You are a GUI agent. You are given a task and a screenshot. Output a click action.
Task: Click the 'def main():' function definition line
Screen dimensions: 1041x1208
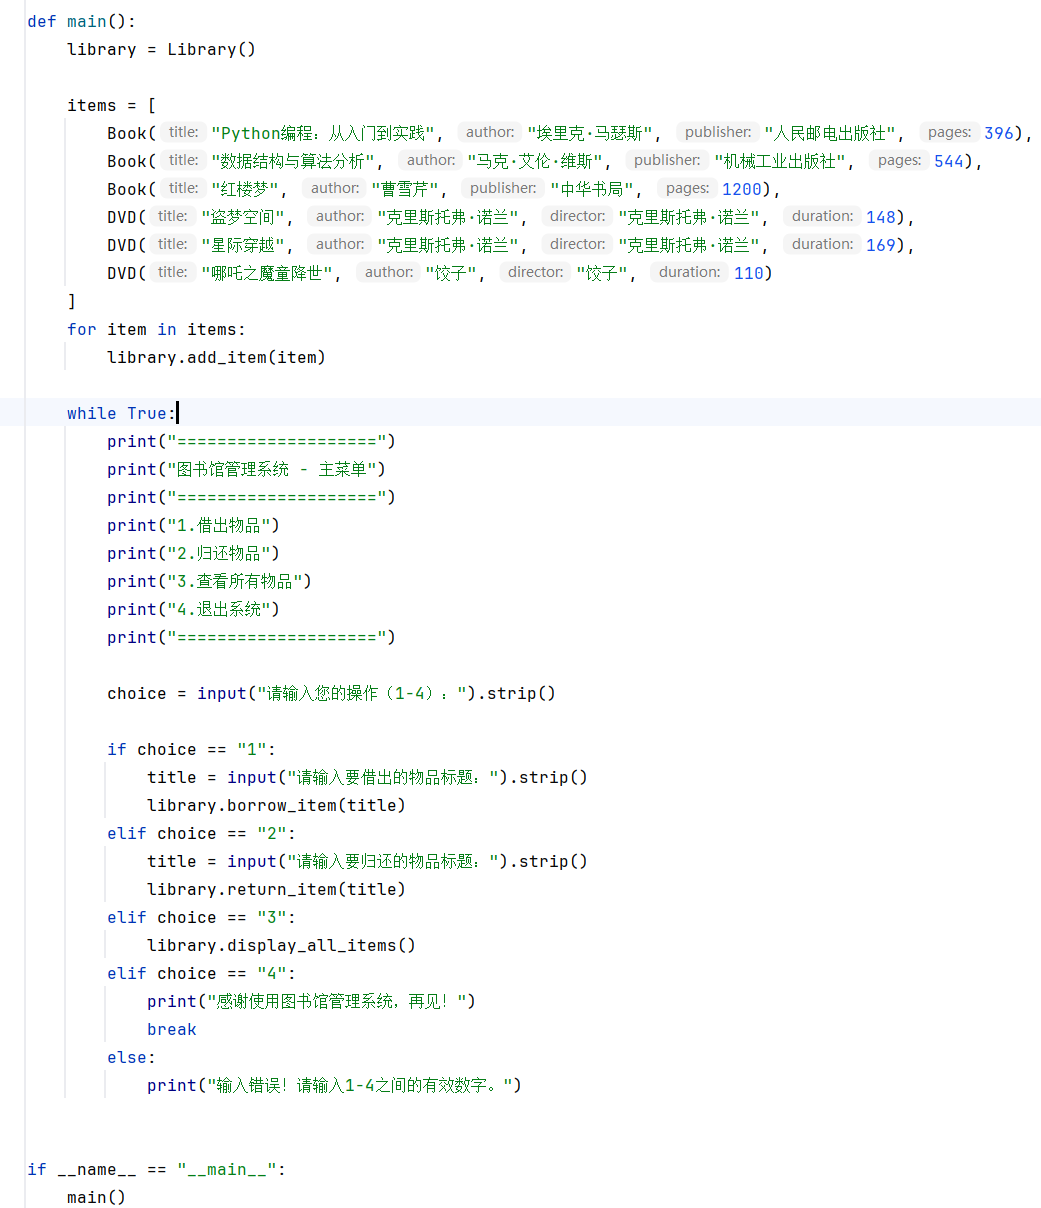coord(82,21)
